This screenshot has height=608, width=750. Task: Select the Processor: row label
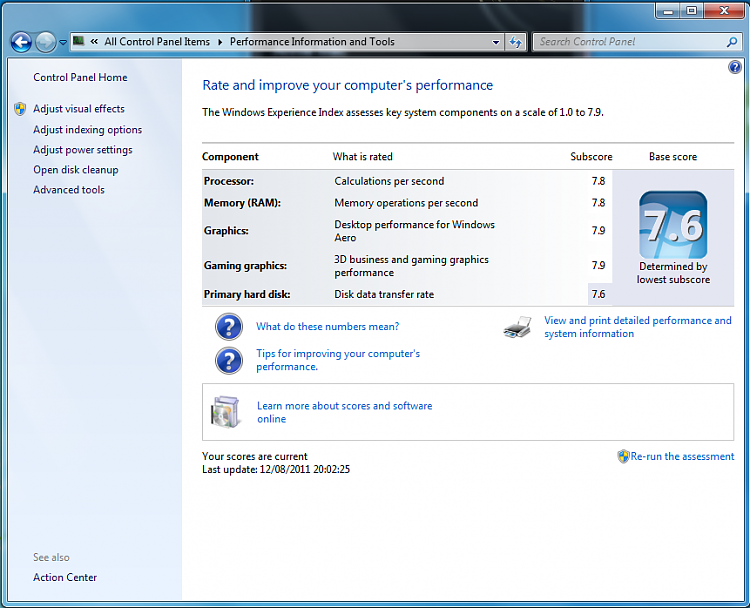pos(229,181)
